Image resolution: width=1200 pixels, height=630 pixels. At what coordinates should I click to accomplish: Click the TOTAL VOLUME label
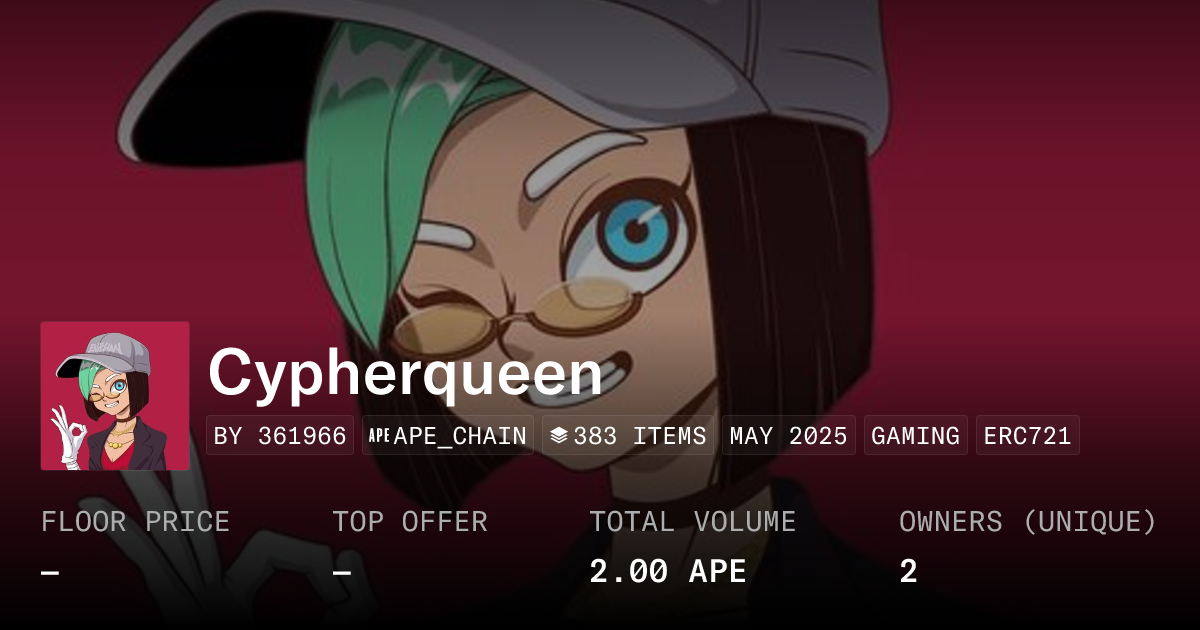point(693,522)
